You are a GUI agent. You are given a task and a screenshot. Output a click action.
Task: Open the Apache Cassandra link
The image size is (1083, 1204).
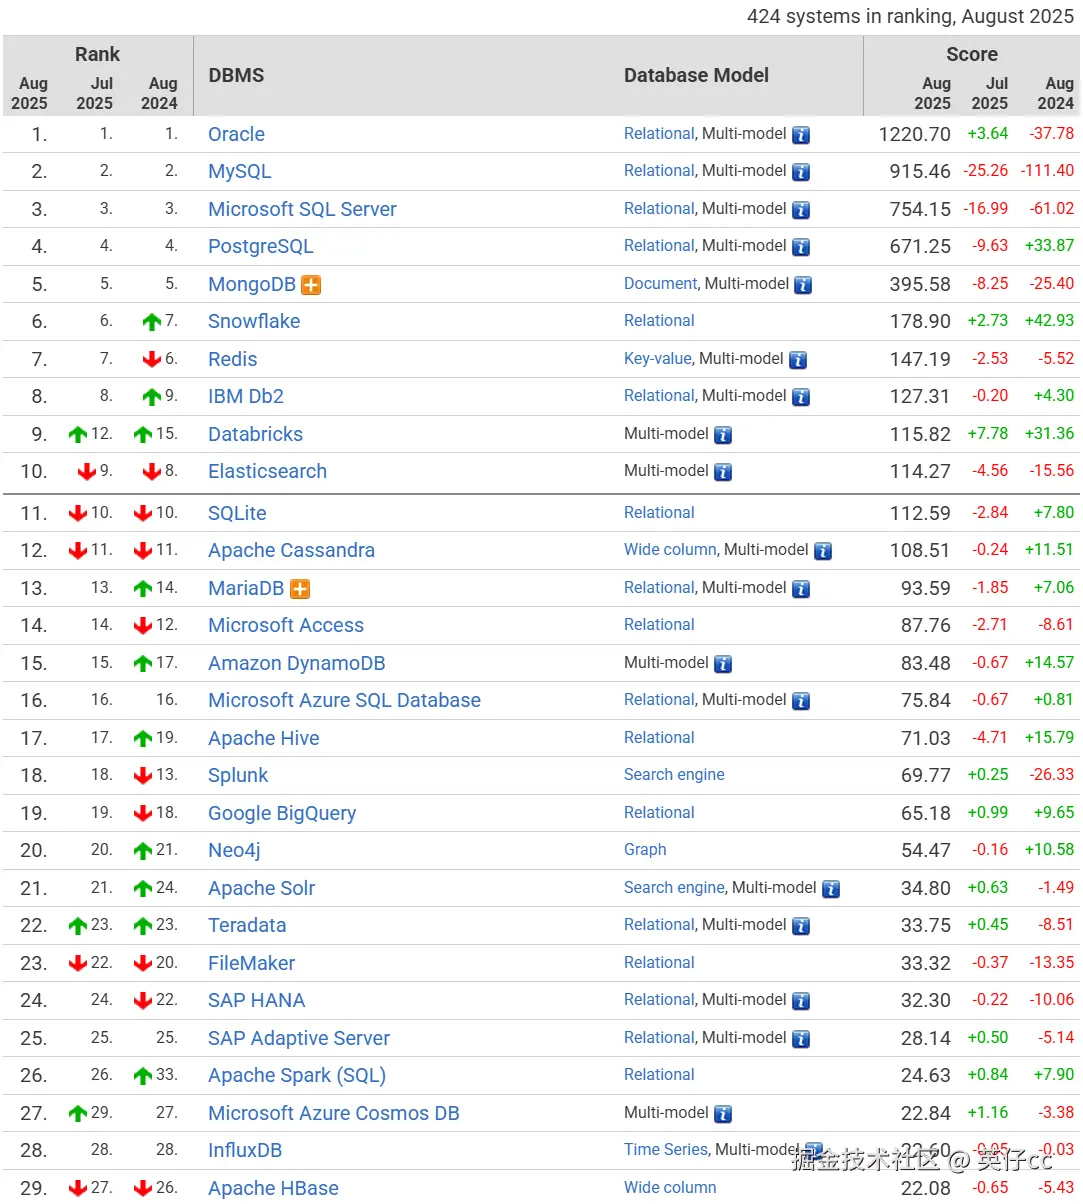tap(291, 550)
